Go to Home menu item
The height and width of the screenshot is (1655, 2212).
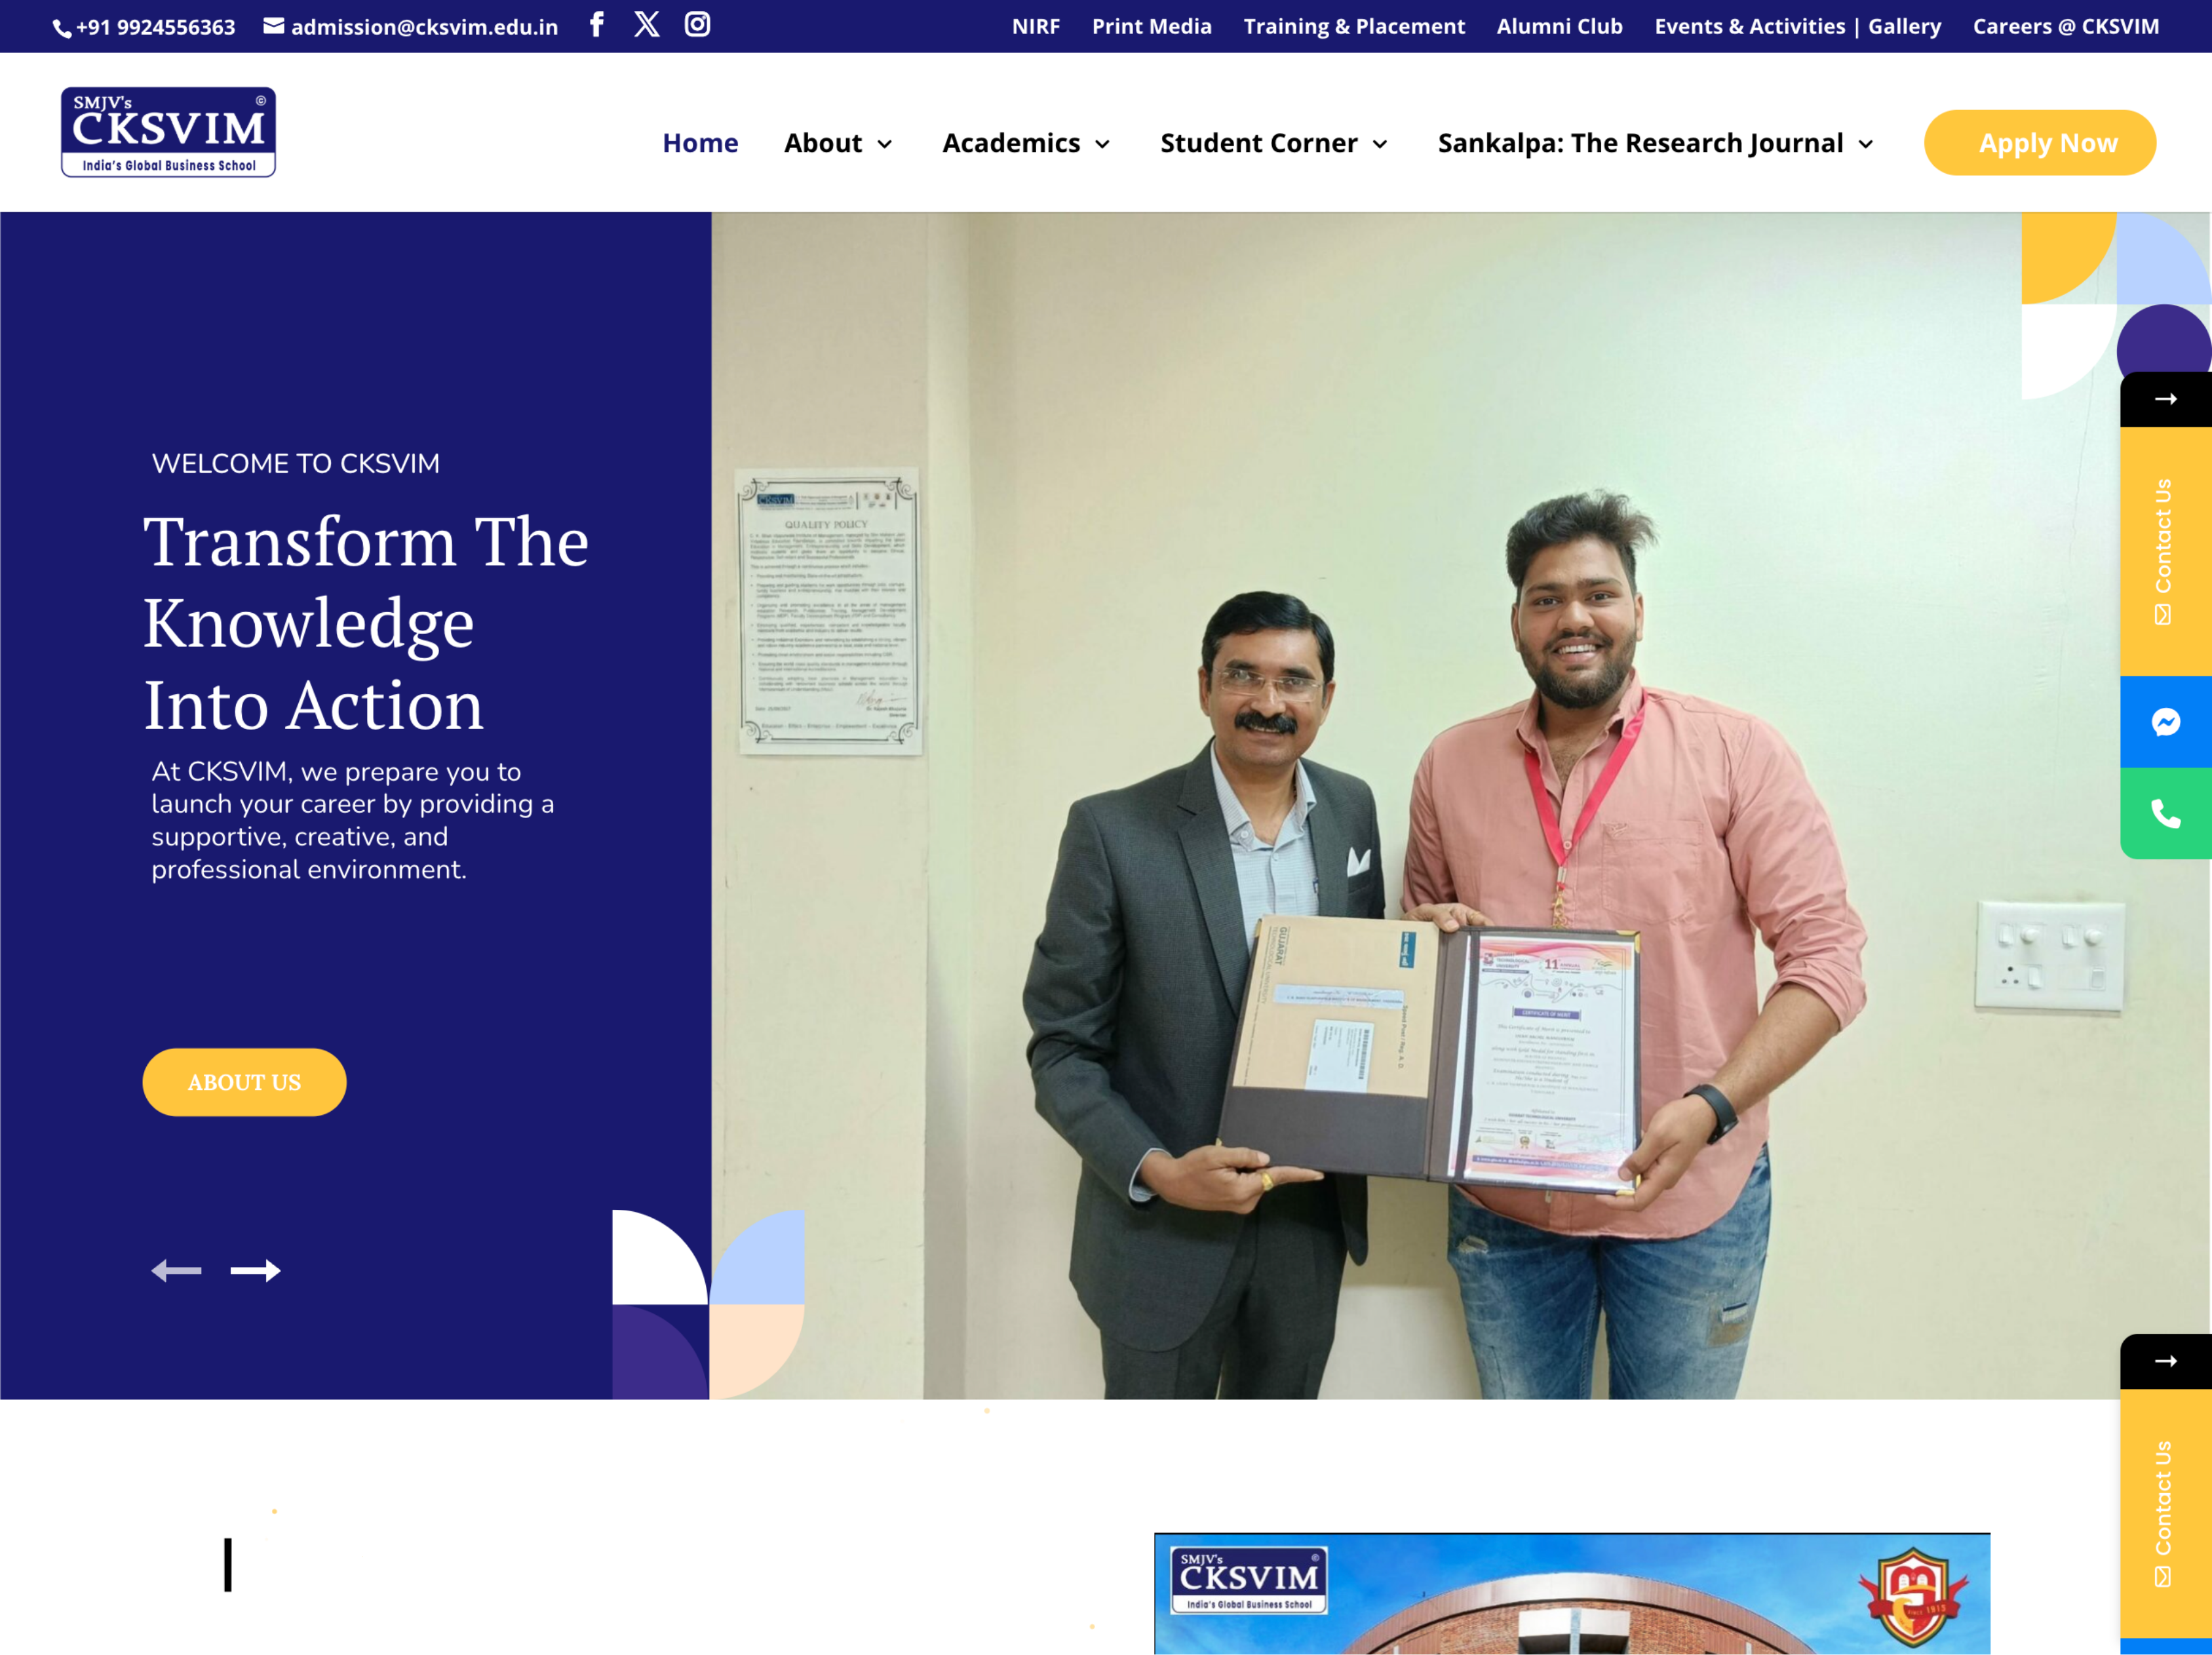pos(700,143)
